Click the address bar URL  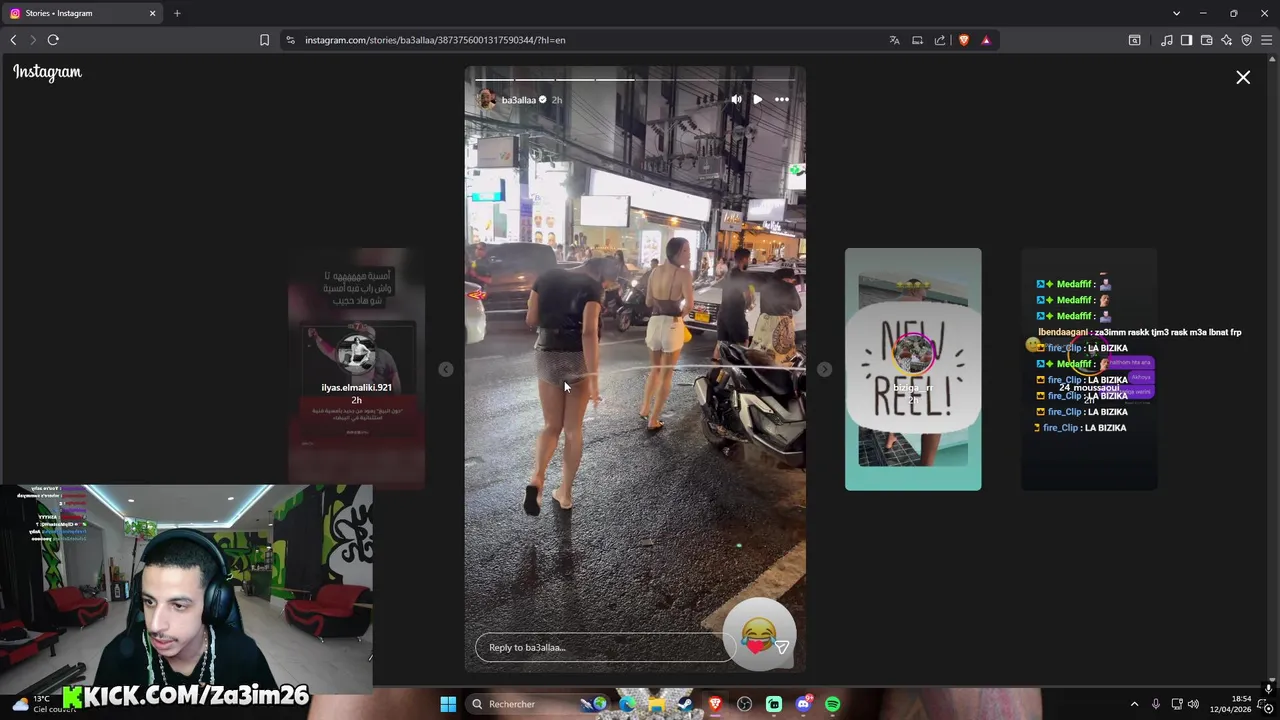pos(435,40)
